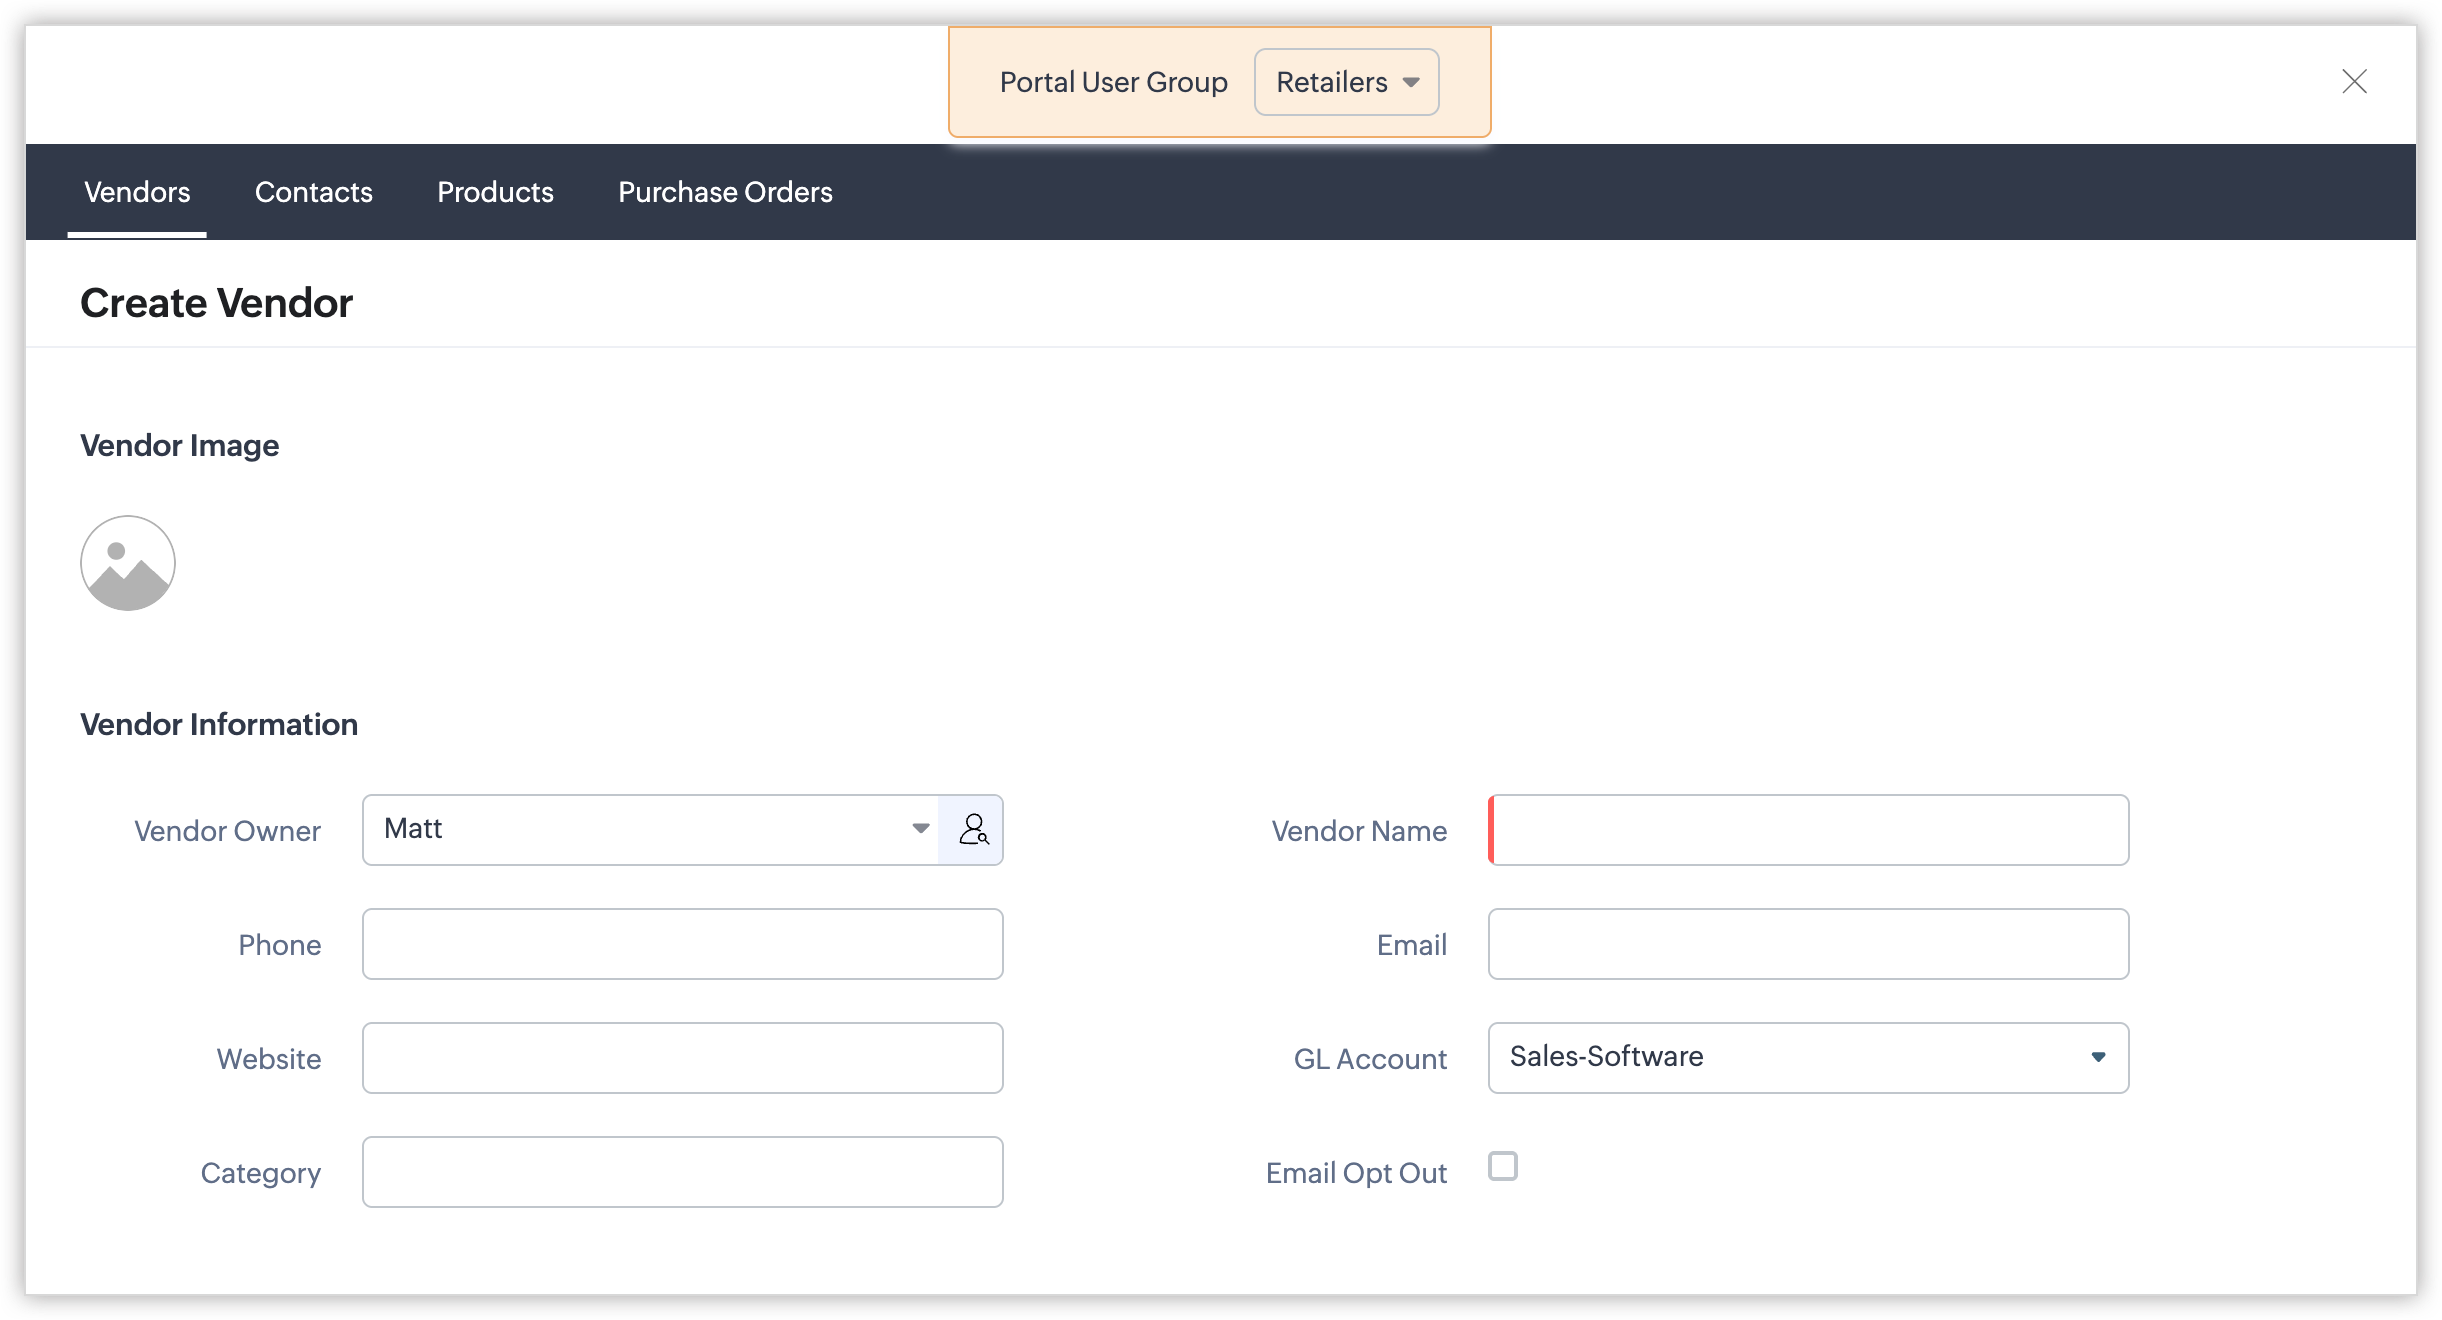Select the Vendors tab

click(x=137, y=192)
